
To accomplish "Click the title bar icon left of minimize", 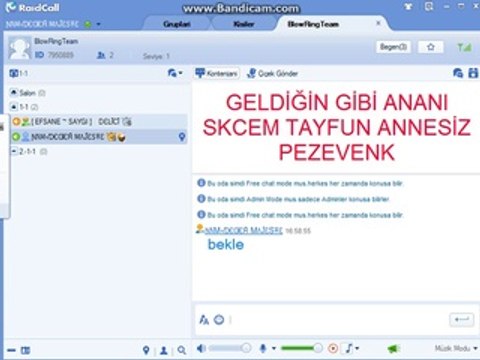I will click(429, 6).
